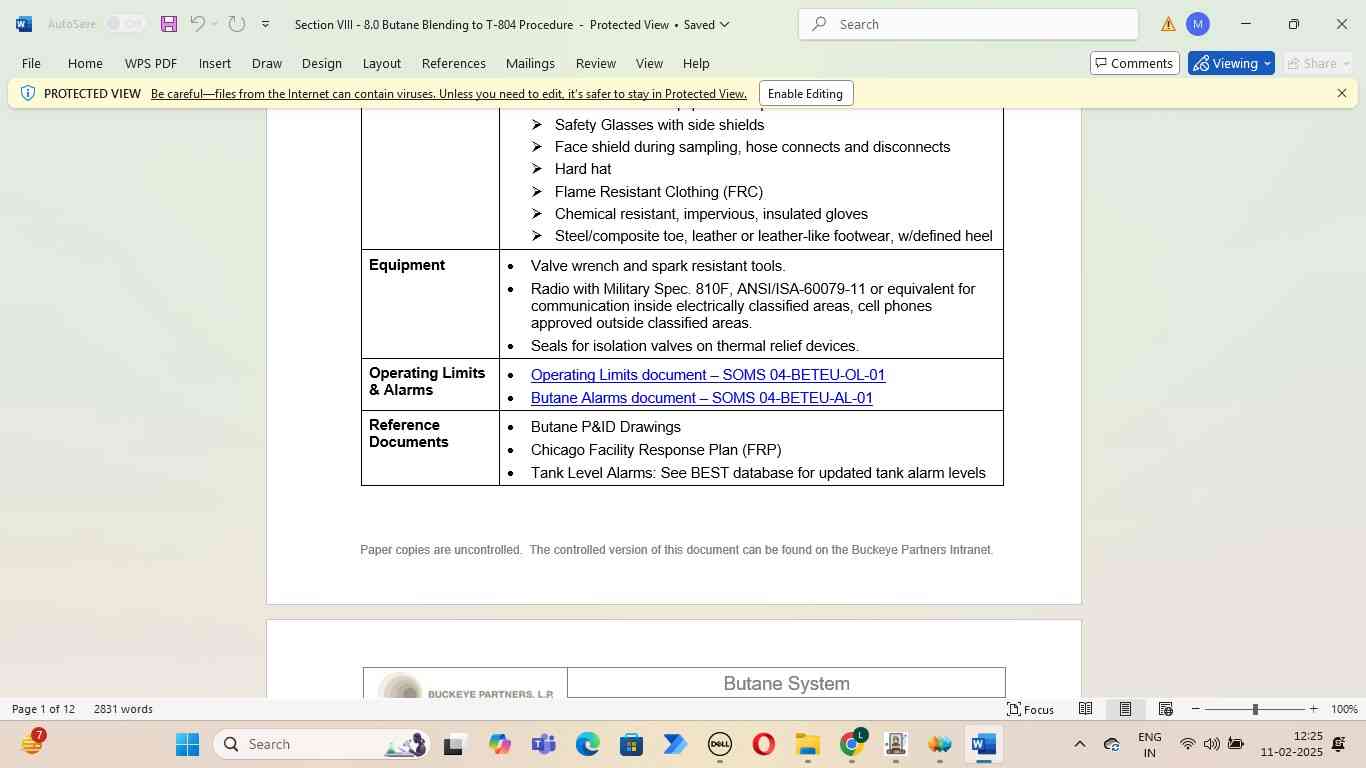This screenshot has height=768, width=1366.
Task: Click the 'Butane P&ID Drawings' text
Action: pyautogui.click(x=606, y=427)
